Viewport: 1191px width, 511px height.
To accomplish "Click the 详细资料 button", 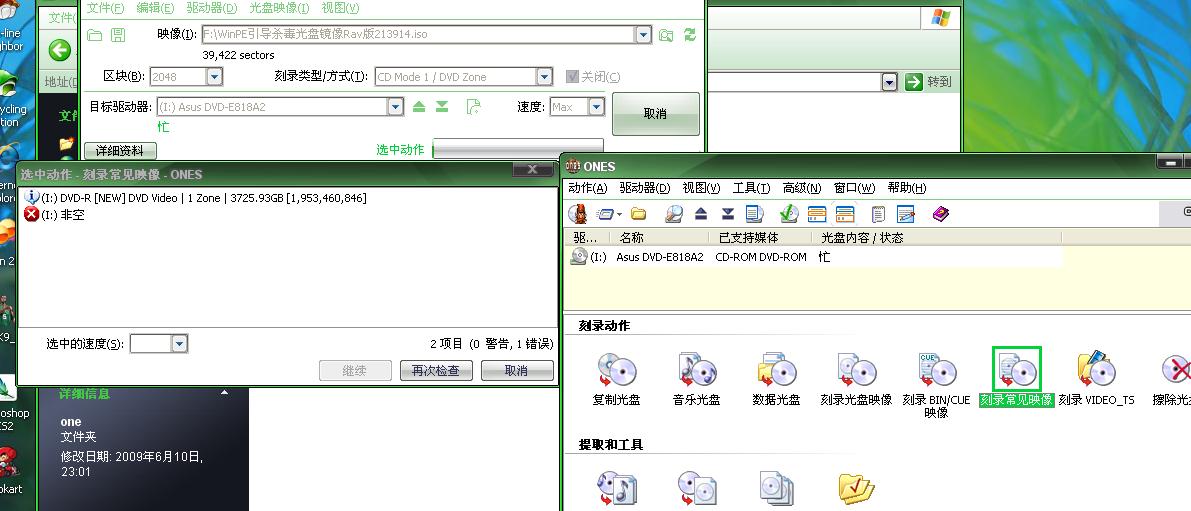I will pos(120,150).
